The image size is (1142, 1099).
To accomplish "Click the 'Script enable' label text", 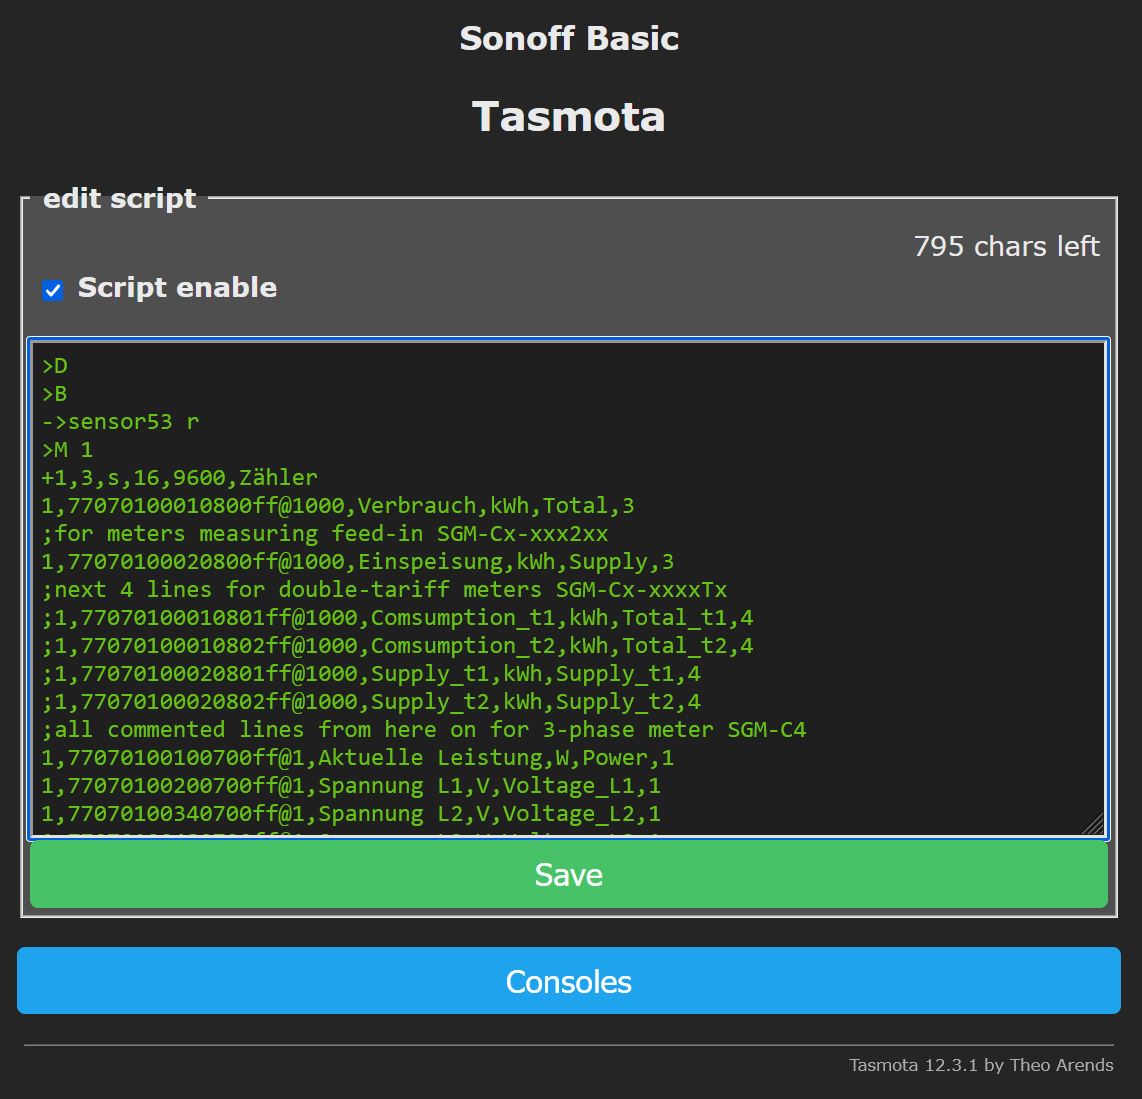I will click(177, 288).
